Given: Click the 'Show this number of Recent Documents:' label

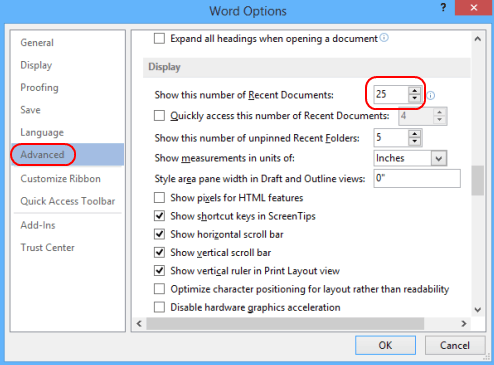Looking at the screenshot, I should pyautogui.click(x=244, y=95).
